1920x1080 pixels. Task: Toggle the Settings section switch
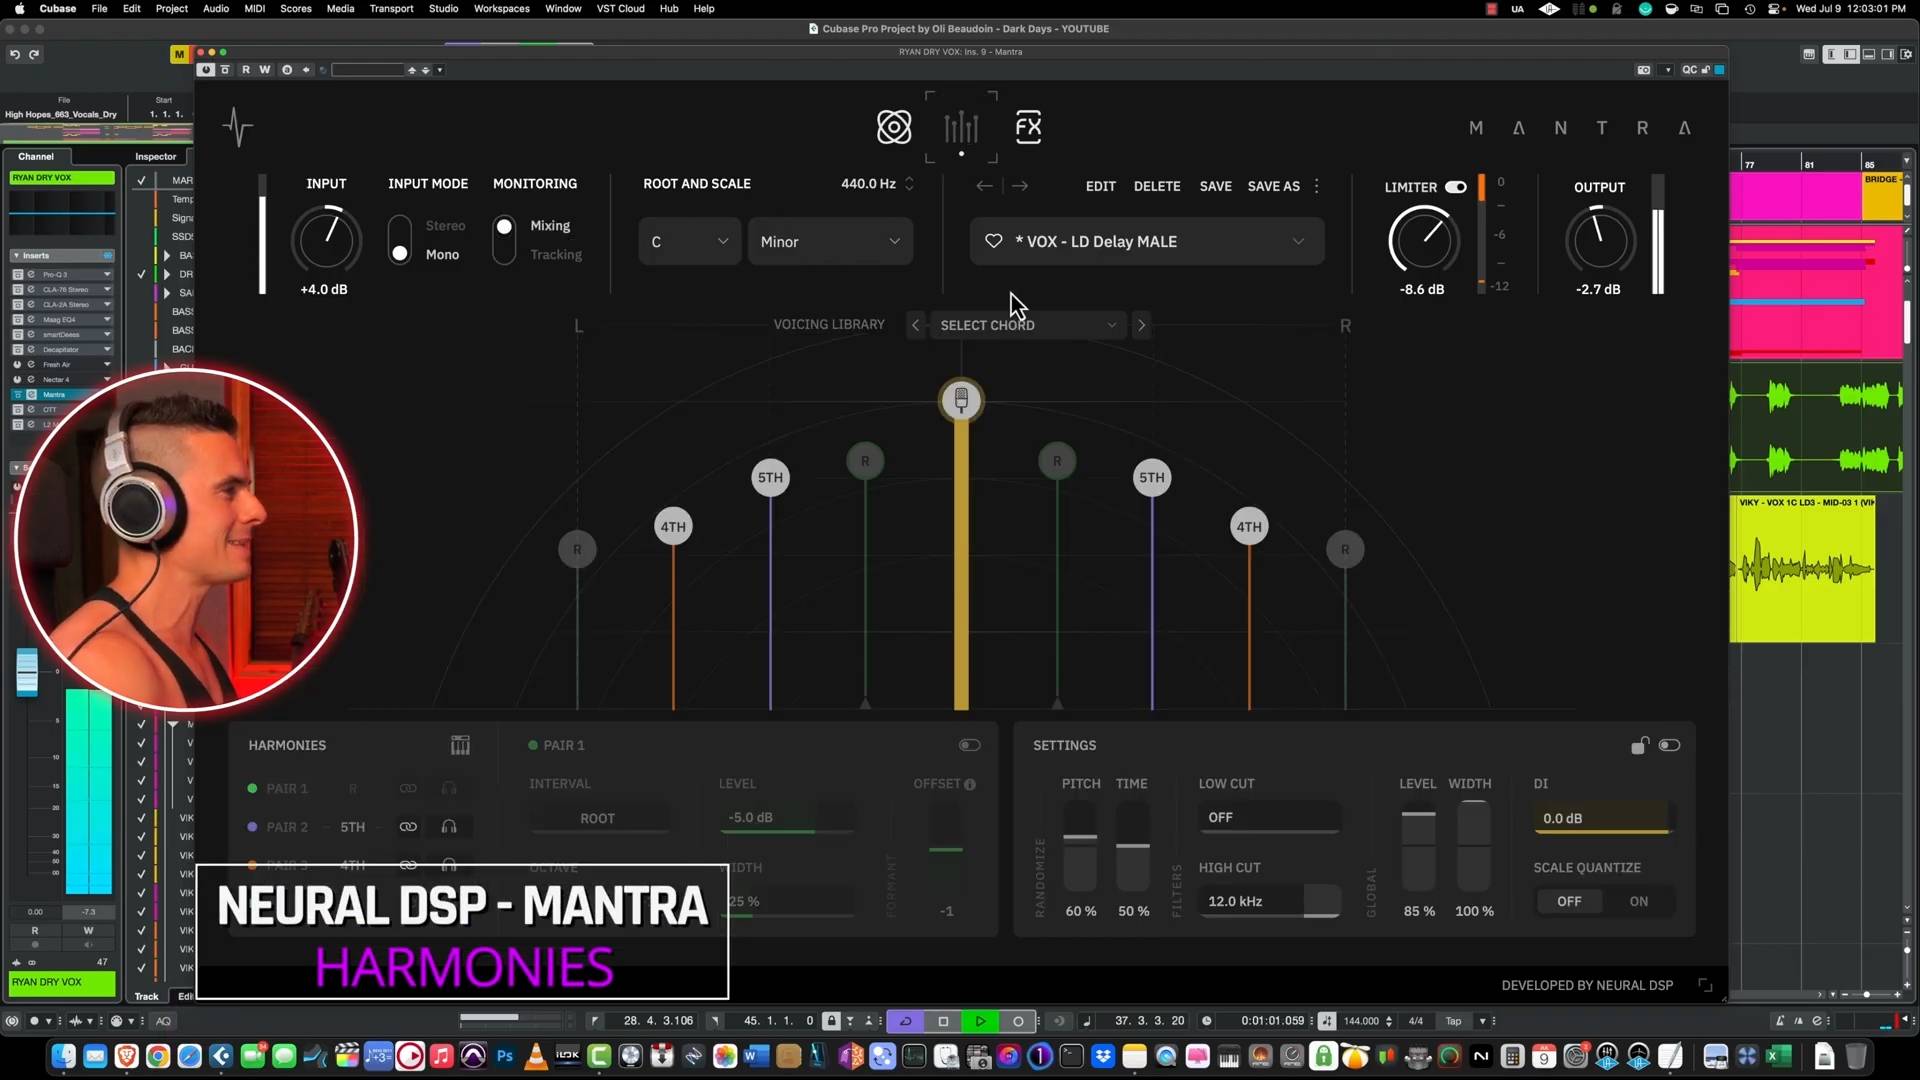(x=1669, y=745)
